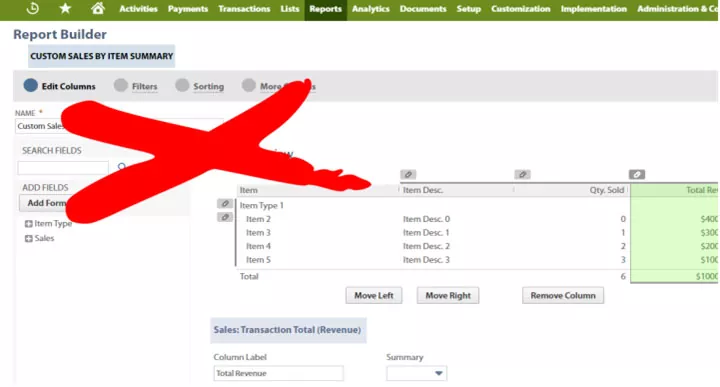Click the Item 4 cell

tap(258, 247)
